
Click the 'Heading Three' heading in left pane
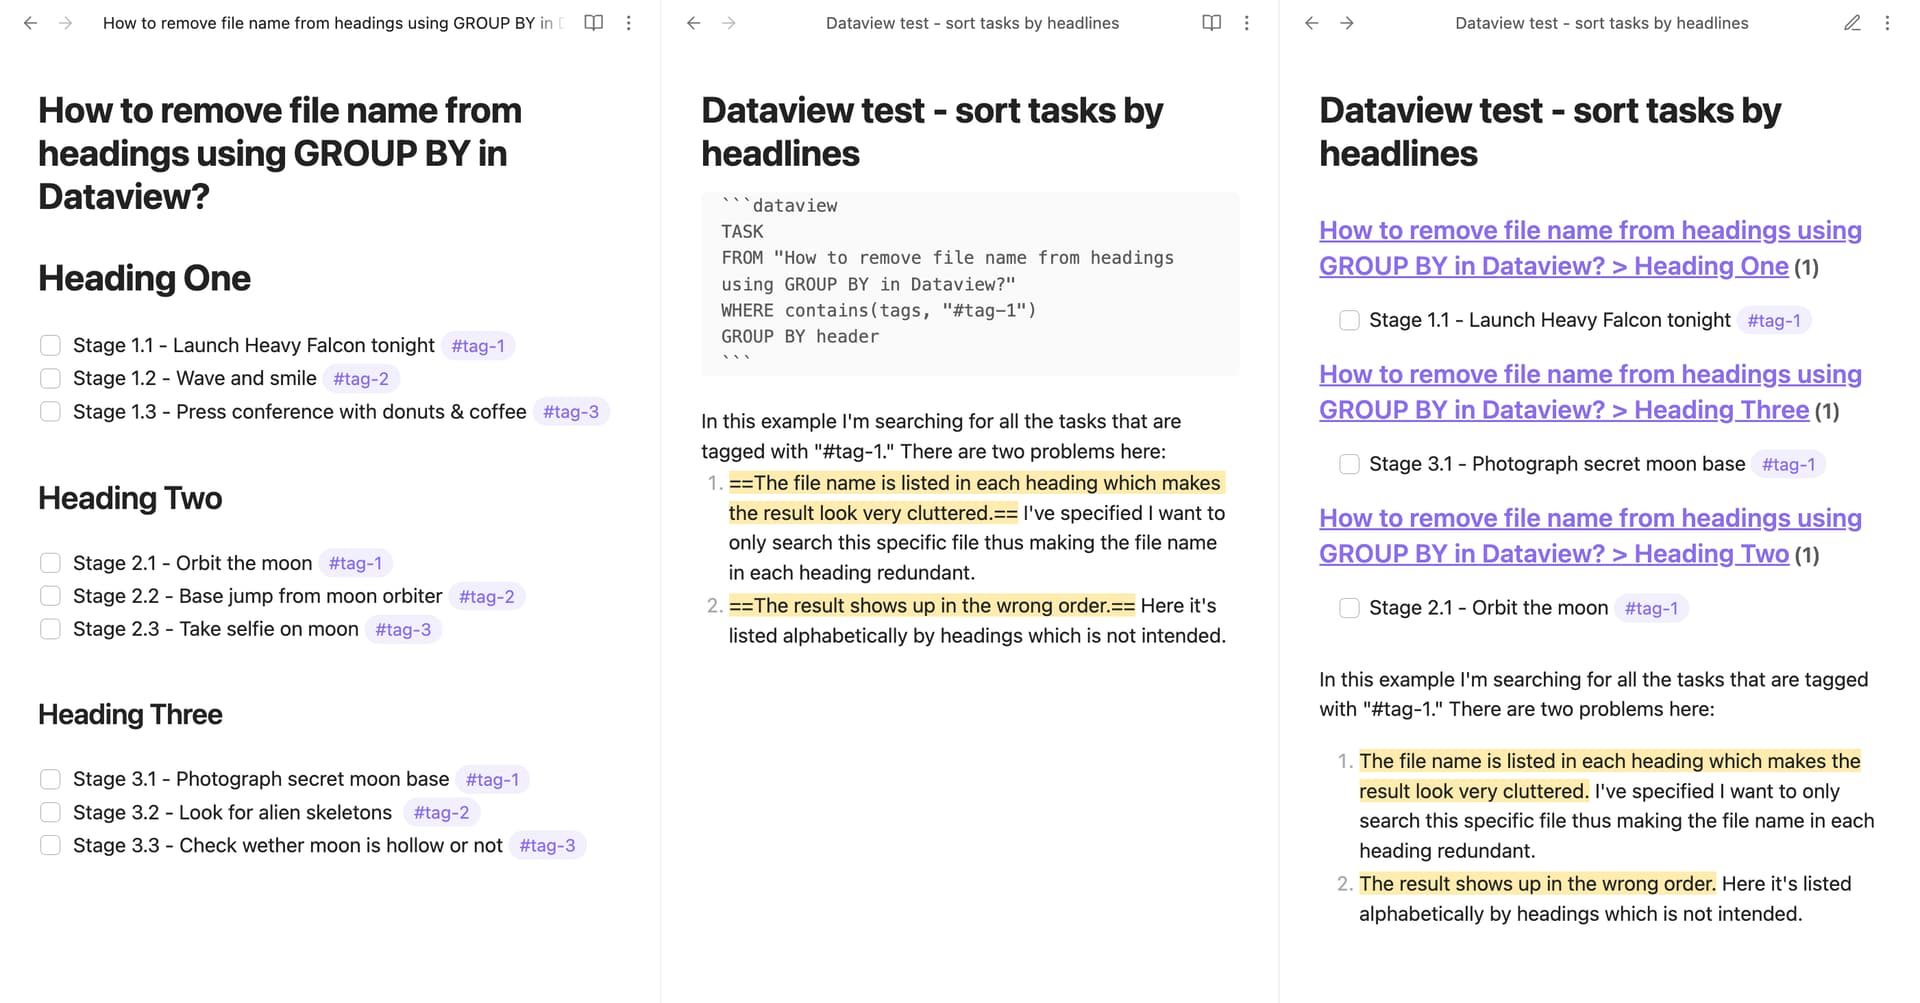pyautogui.click(x=130, y=714)
